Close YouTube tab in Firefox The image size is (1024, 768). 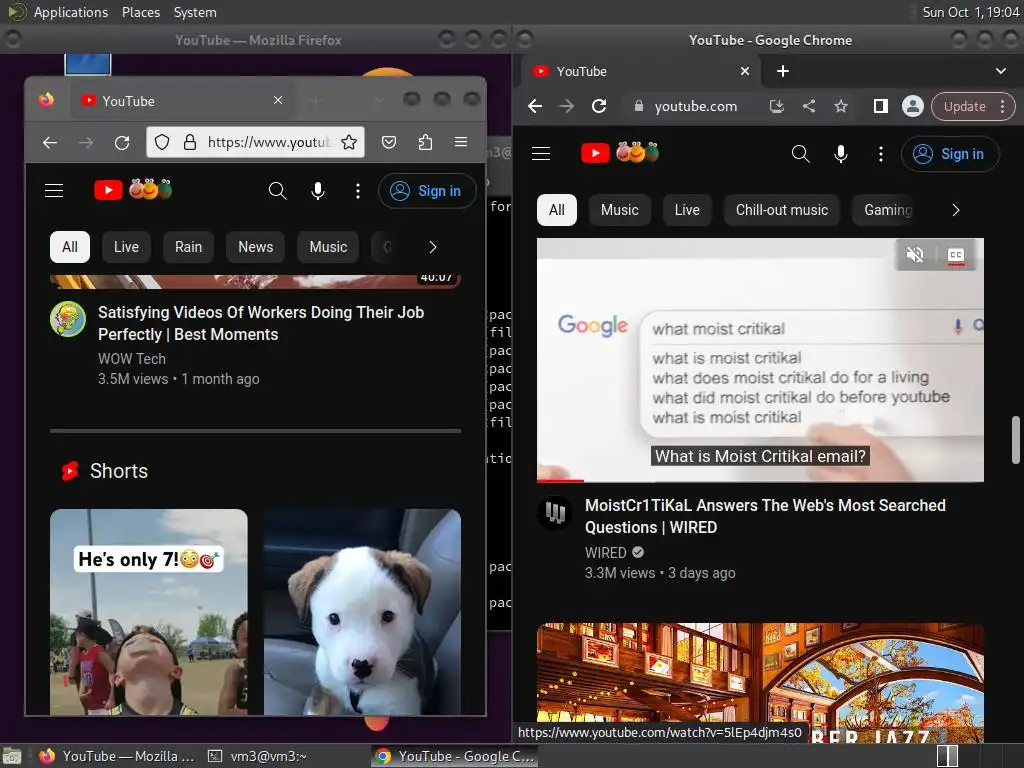pos(278,101)
